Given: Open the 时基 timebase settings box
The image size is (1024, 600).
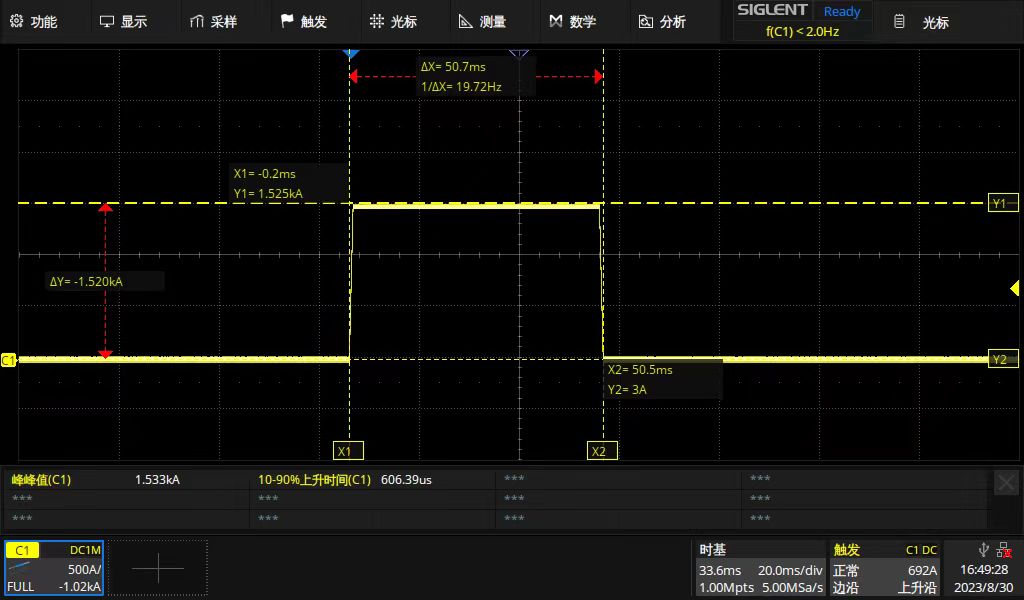Looking at the screenshot, I should click(760, 568).
